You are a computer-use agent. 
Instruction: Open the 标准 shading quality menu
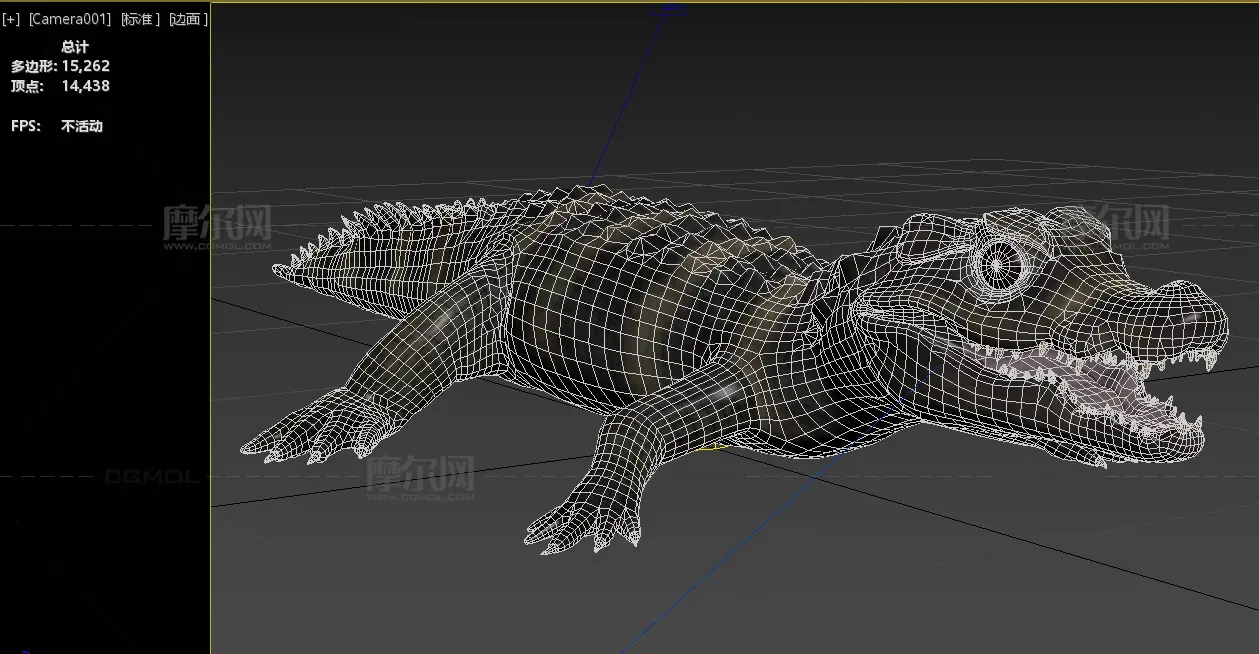point(140,19)
